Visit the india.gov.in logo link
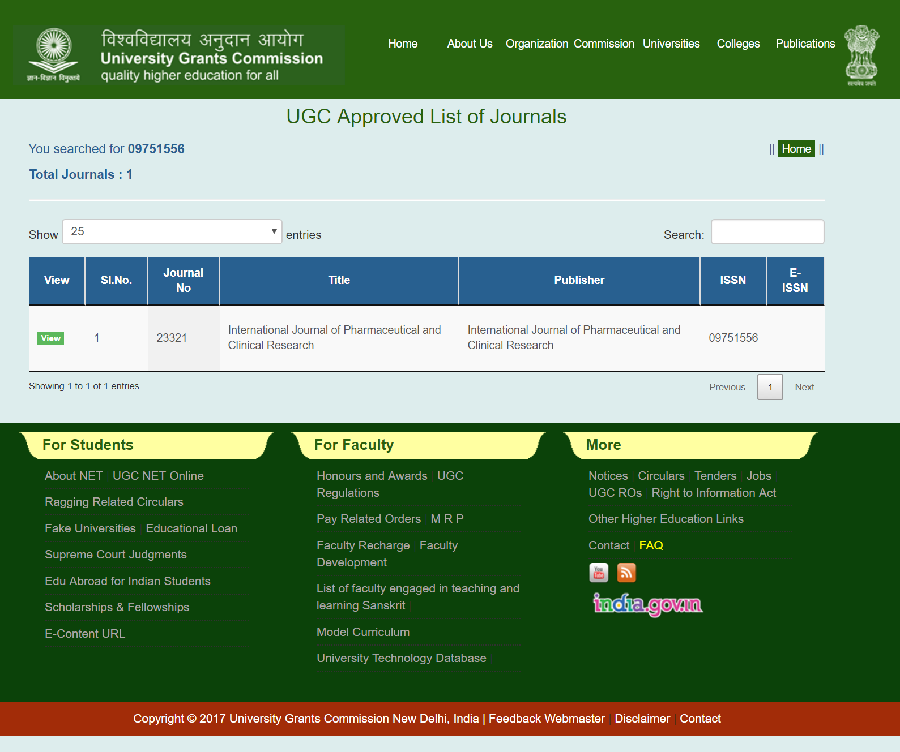The height and width of the screenshot is (752, 900). pyautogui.click(x=647, y=604)
